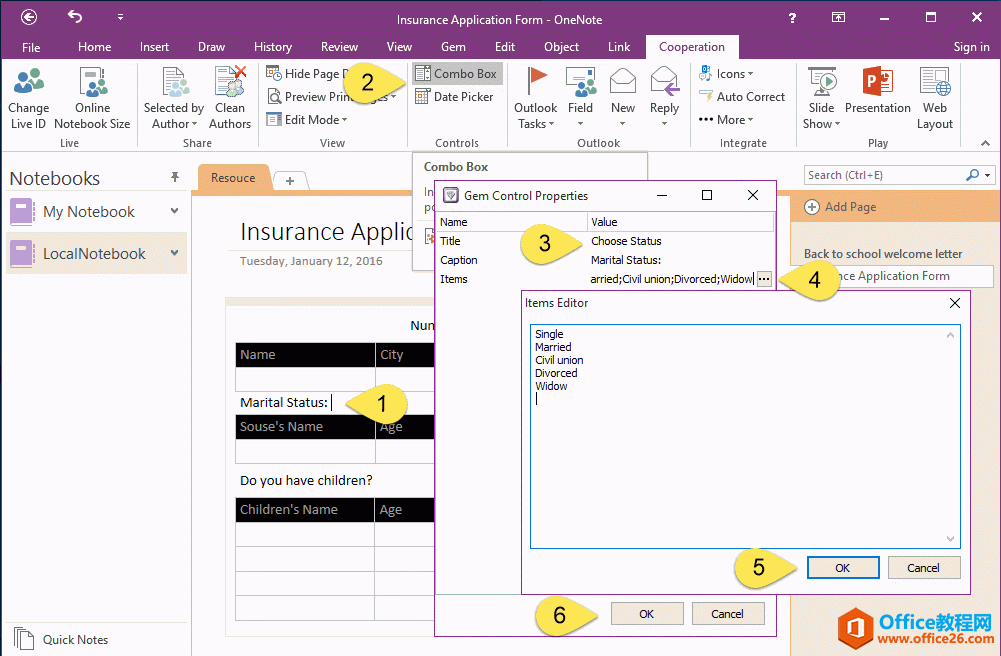The image size is (1001, 656).
Task: Click in the Search box
Action: [x=884, y=175]
